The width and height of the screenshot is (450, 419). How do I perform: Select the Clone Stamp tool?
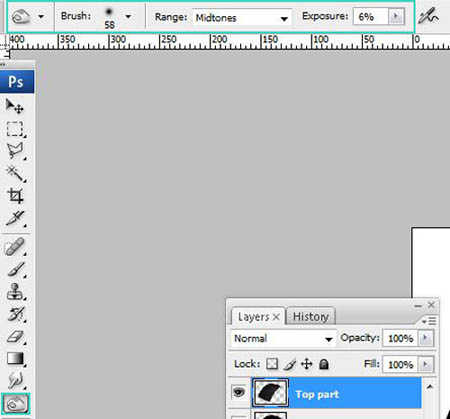click(15, 292)
